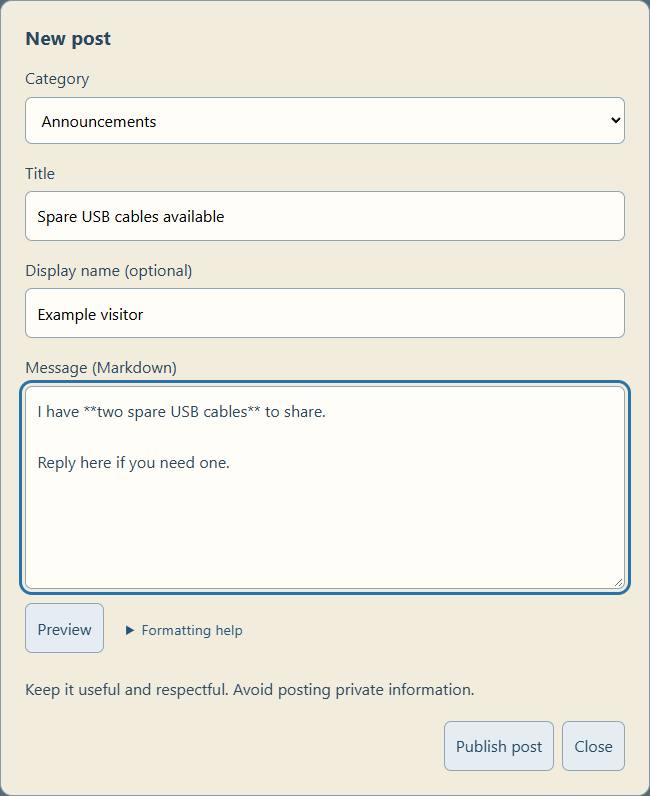Click the "Category" label
The image size is (650, 796).
tap(57, 79)
